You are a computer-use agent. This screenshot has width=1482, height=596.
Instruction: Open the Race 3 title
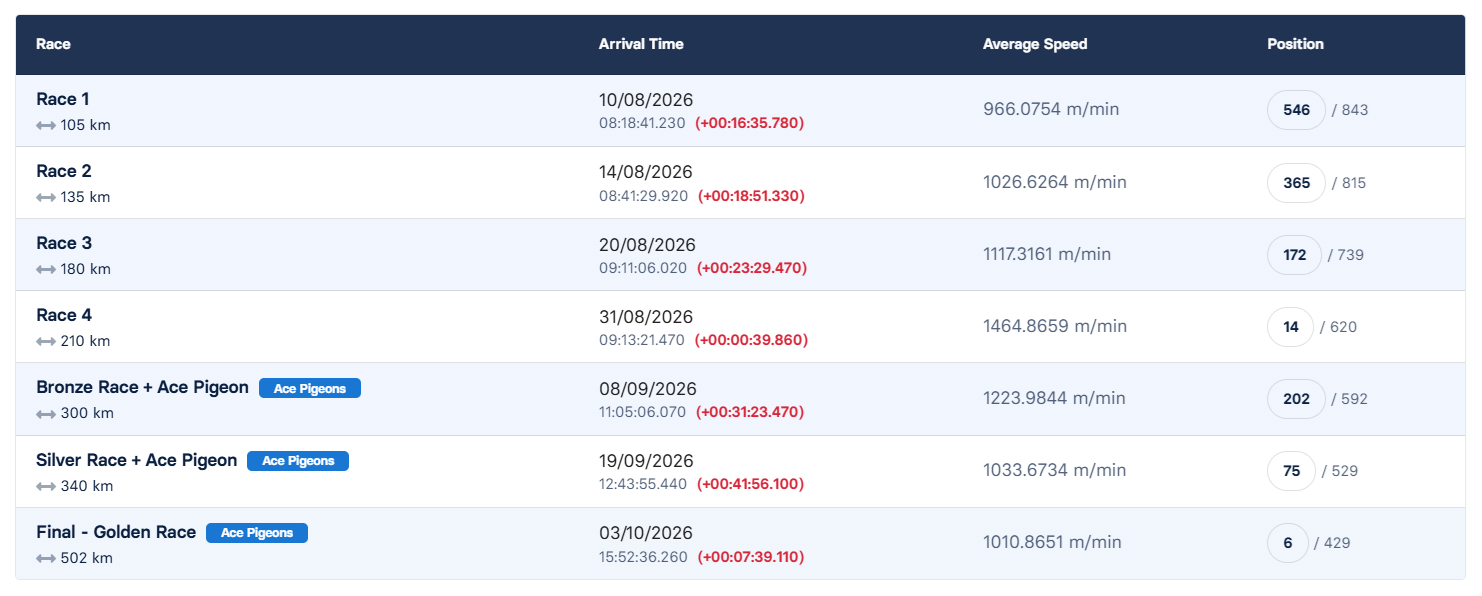(64, 243)
